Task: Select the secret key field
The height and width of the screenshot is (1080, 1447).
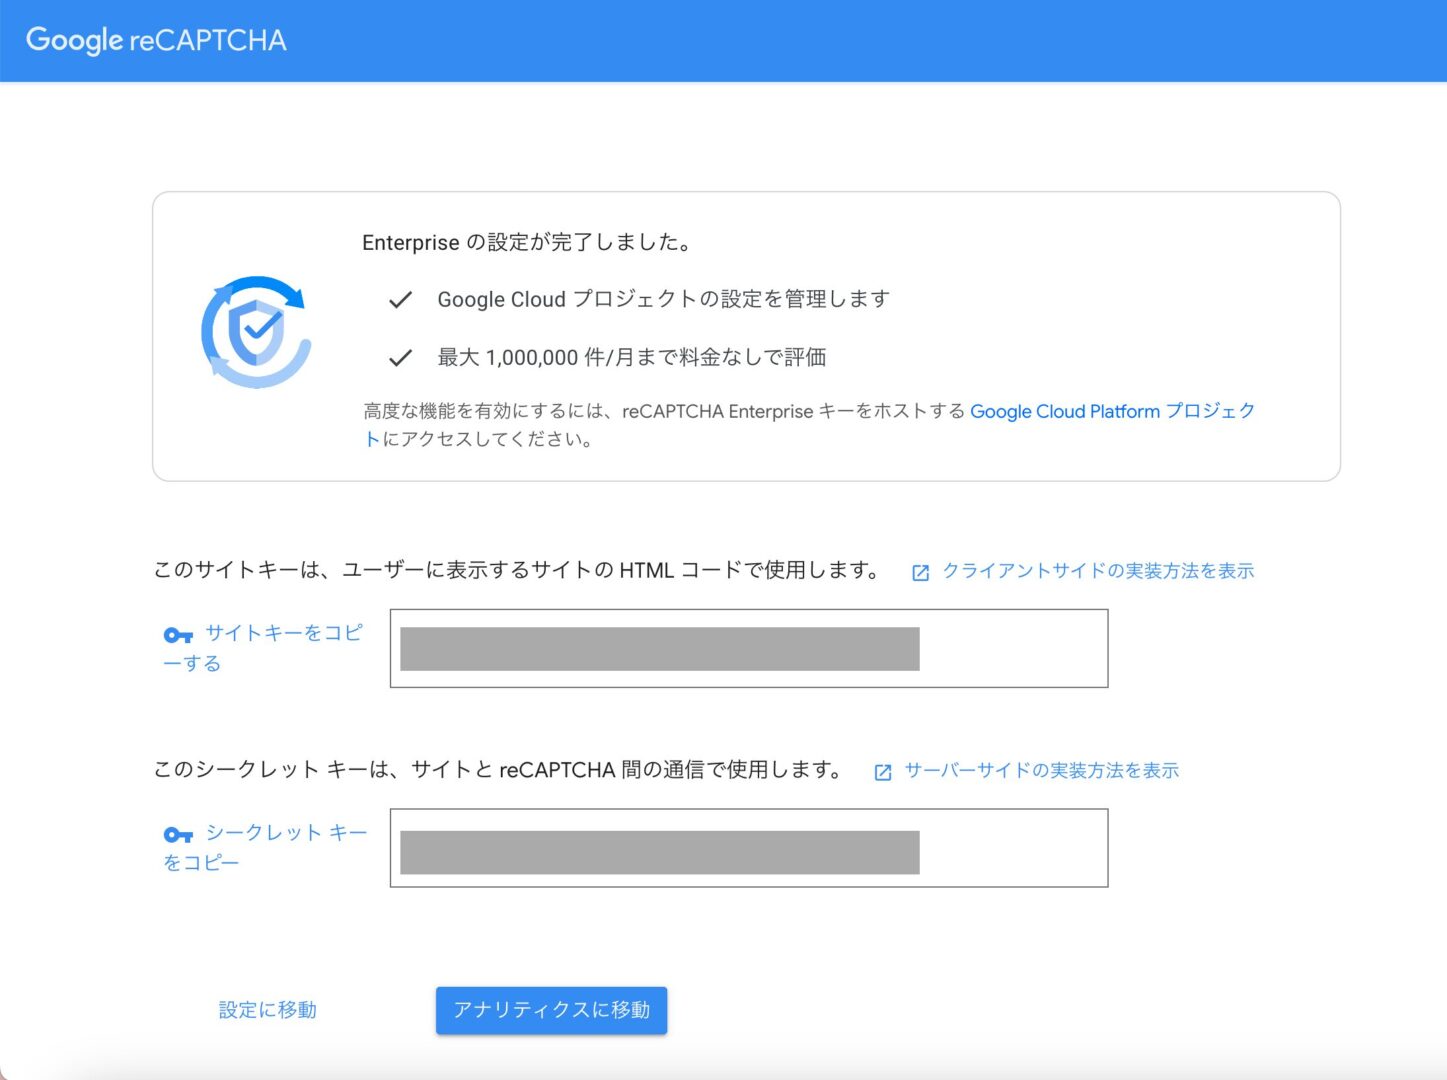Action: pos(749,848)
